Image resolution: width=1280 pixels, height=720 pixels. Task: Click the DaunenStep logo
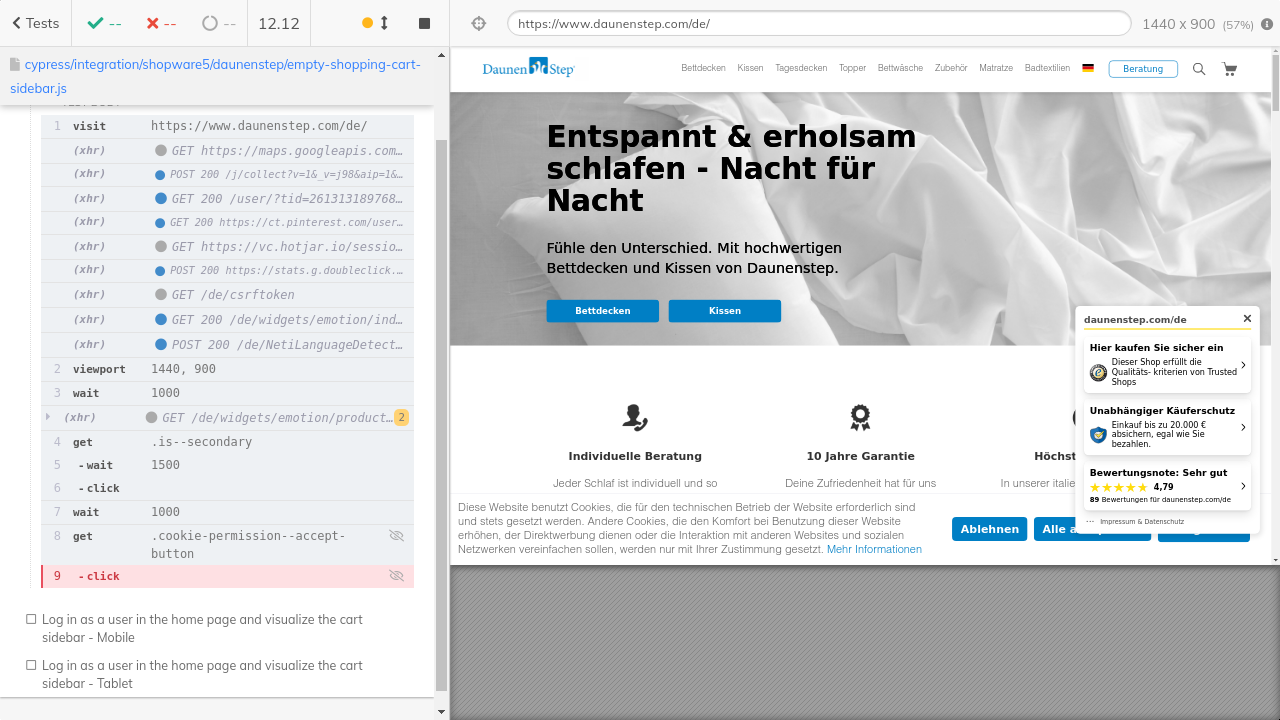click(x=528, y=68)
